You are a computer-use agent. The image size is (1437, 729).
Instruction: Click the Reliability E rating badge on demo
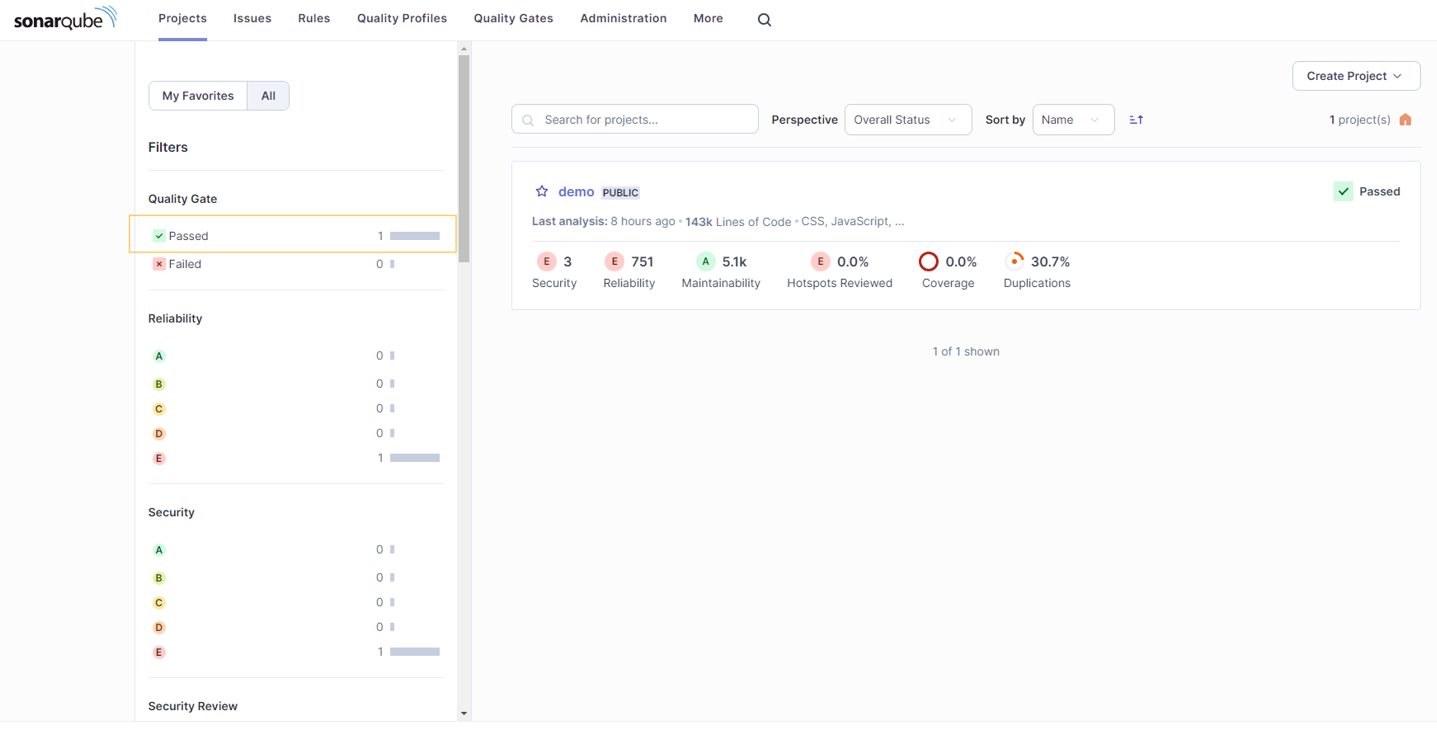[614, 262]
